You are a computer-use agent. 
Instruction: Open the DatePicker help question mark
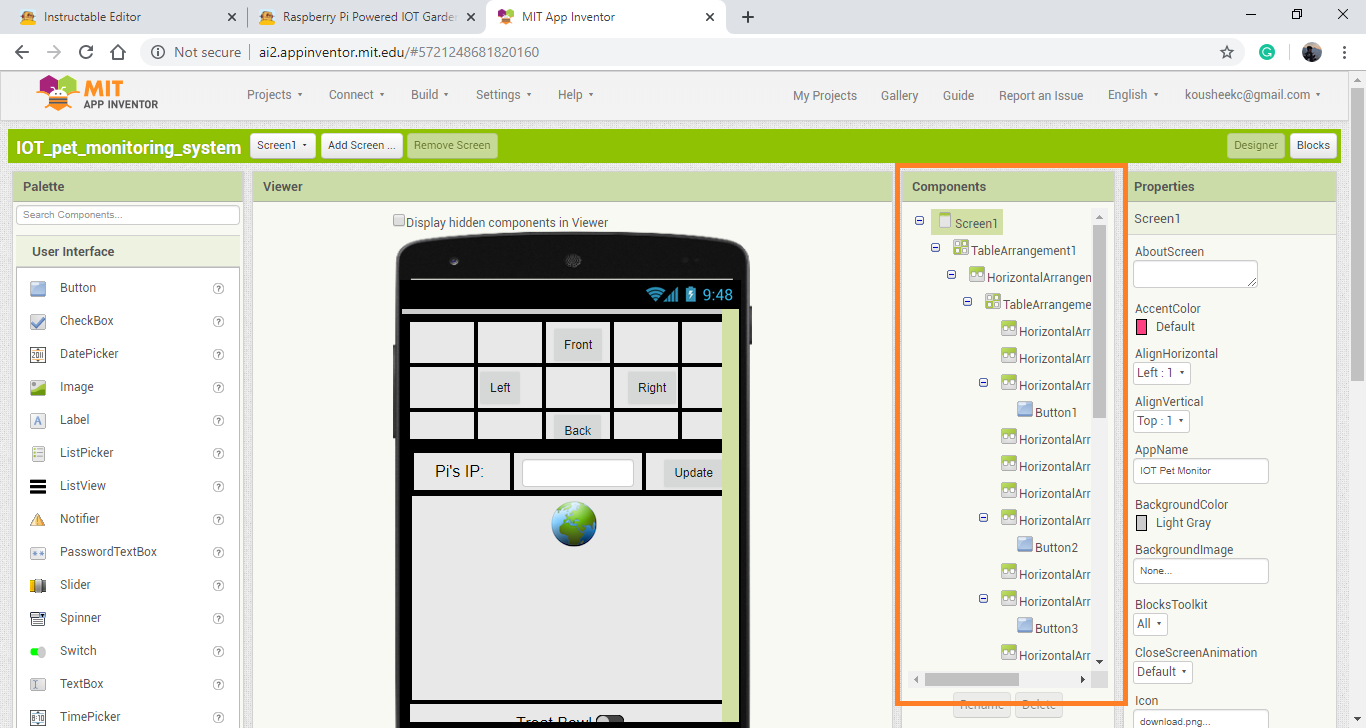click(218, 354)
